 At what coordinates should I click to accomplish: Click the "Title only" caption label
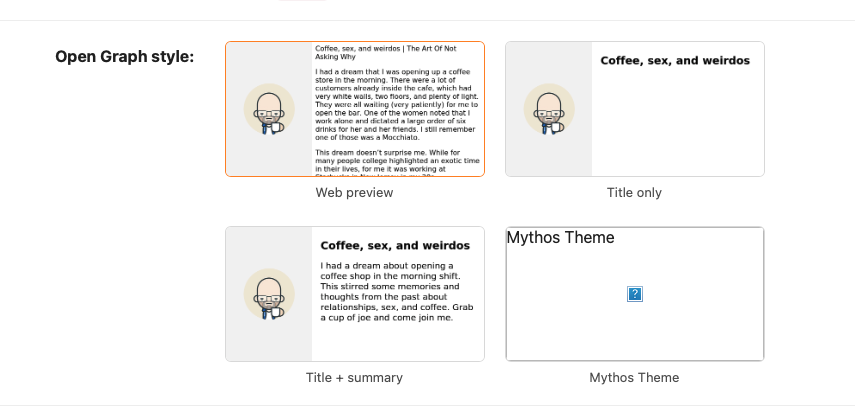634,192
